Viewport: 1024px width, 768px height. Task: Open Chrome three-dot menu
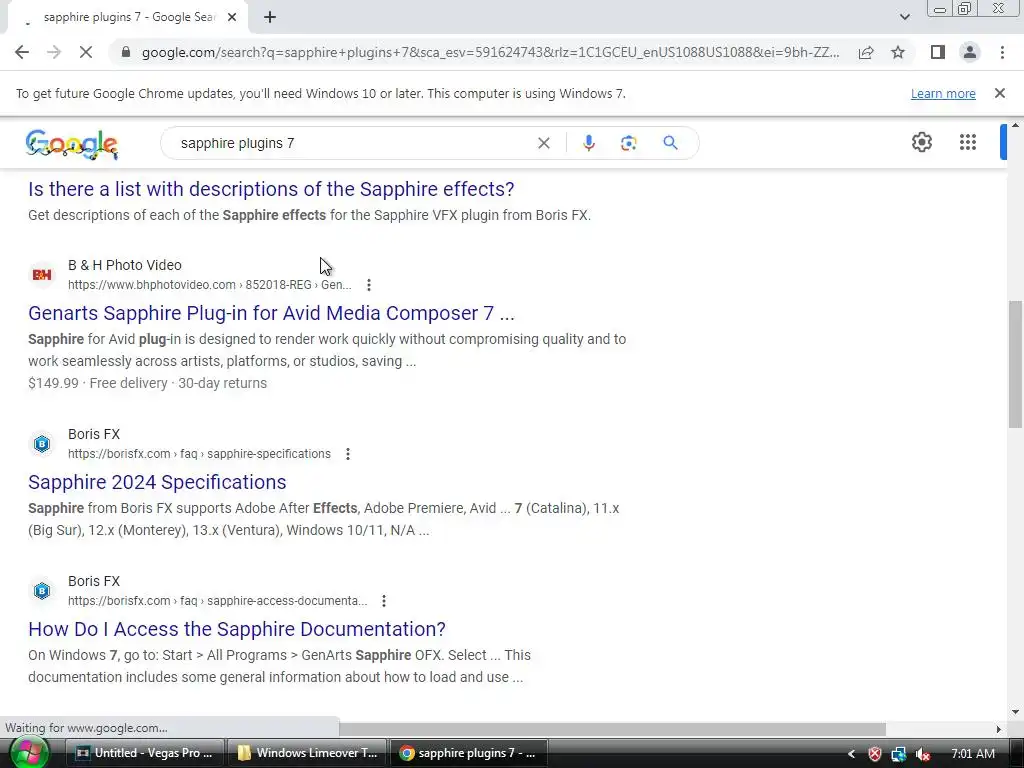(x=1002, y=52)
